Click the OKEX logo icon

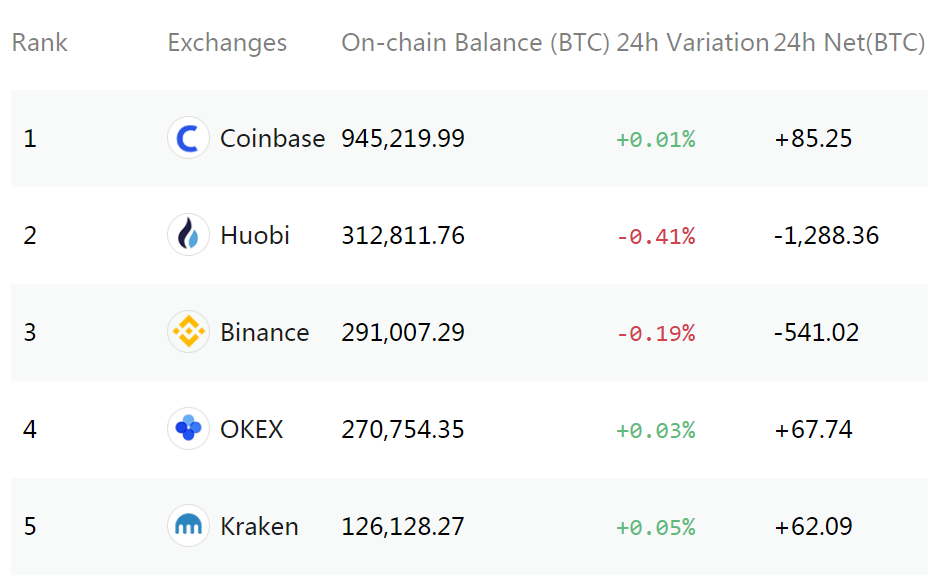coord(188,428)
